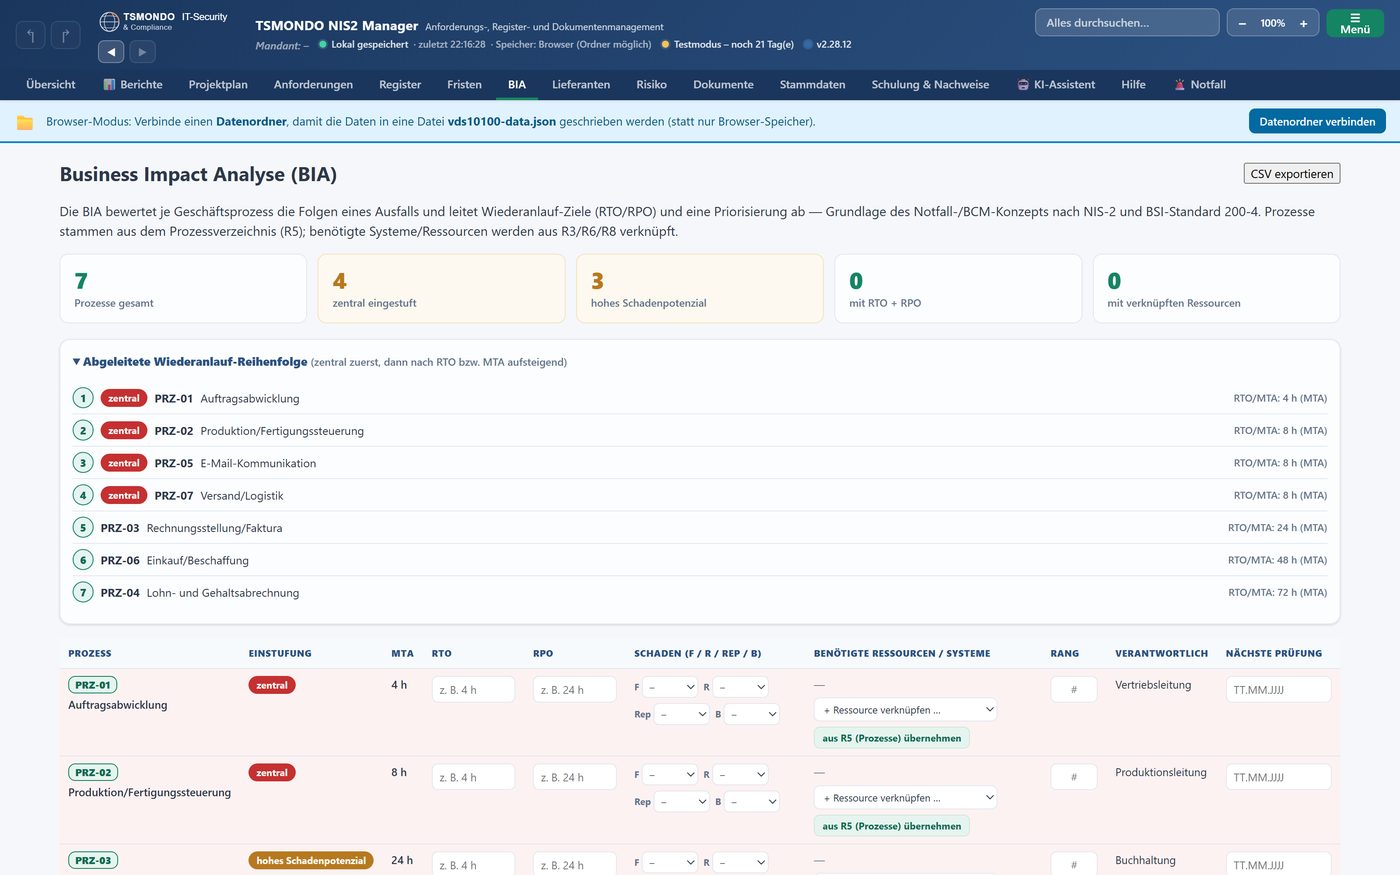The width and height of the screenshot is (1400, 875).
Task: Open the B damage dropdown for PRZ-01
Action: pyautogui.click(x=752, y=714)
